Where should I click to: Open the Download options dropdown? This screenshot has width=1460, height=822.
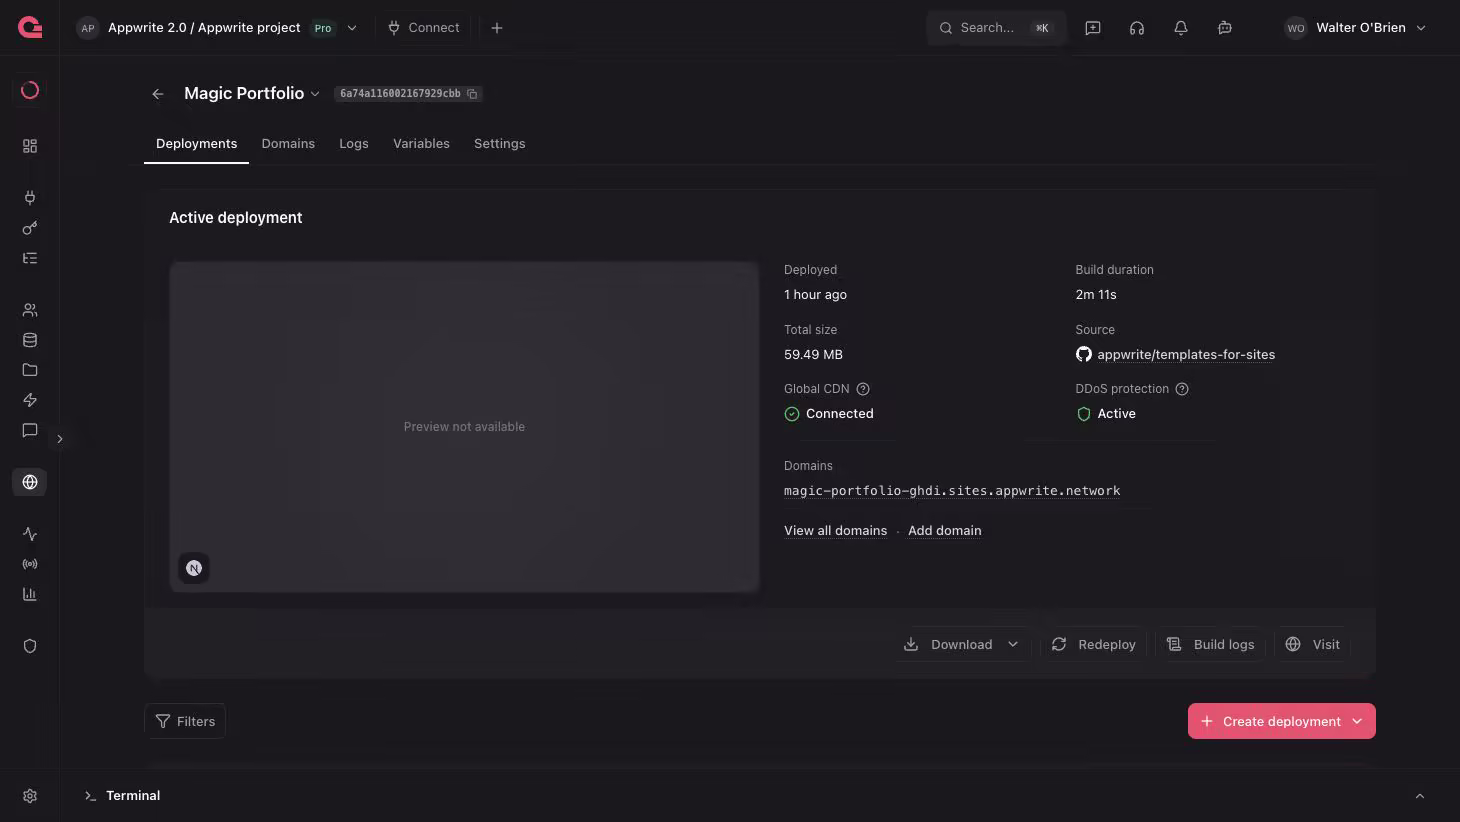pyautogui.click(x=1013, y=644)
